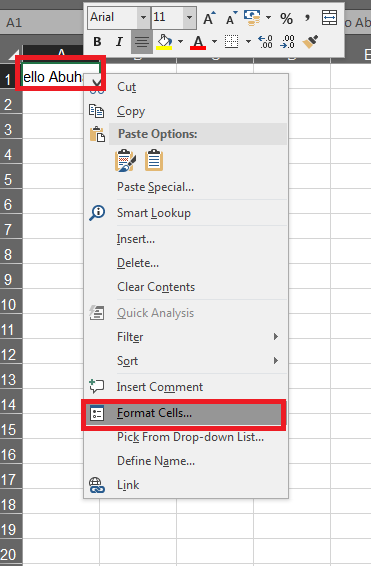Click the Merge and Center icon

pos(329,18)
